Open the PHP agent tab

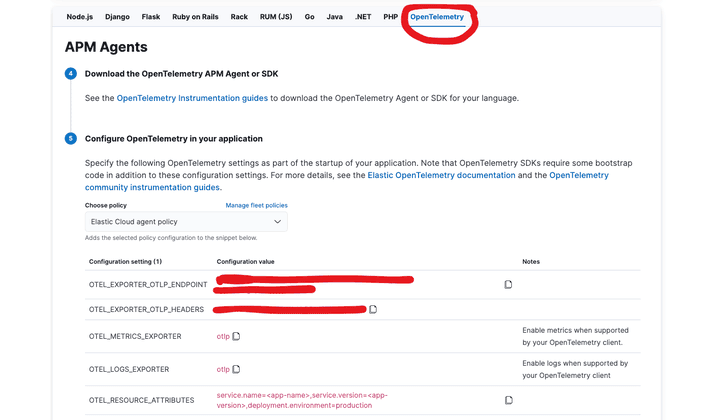391,17
